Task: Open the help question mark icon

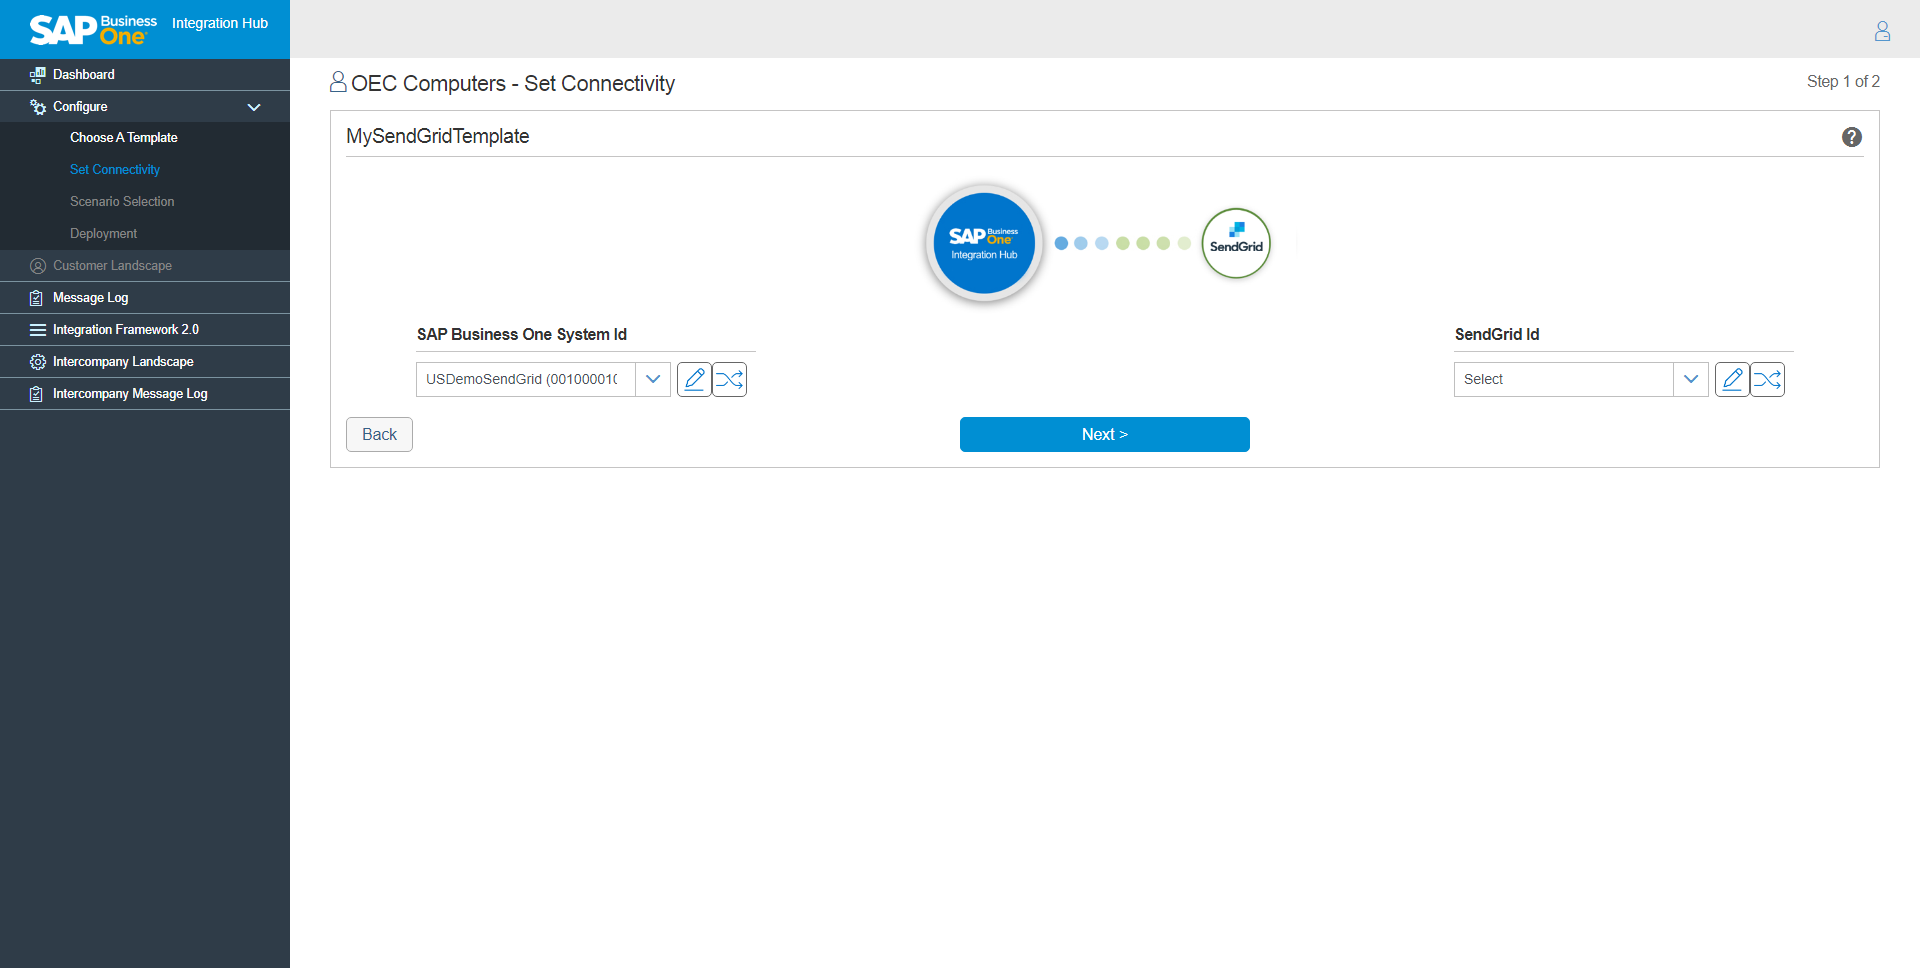Action: click(1851, 137)
